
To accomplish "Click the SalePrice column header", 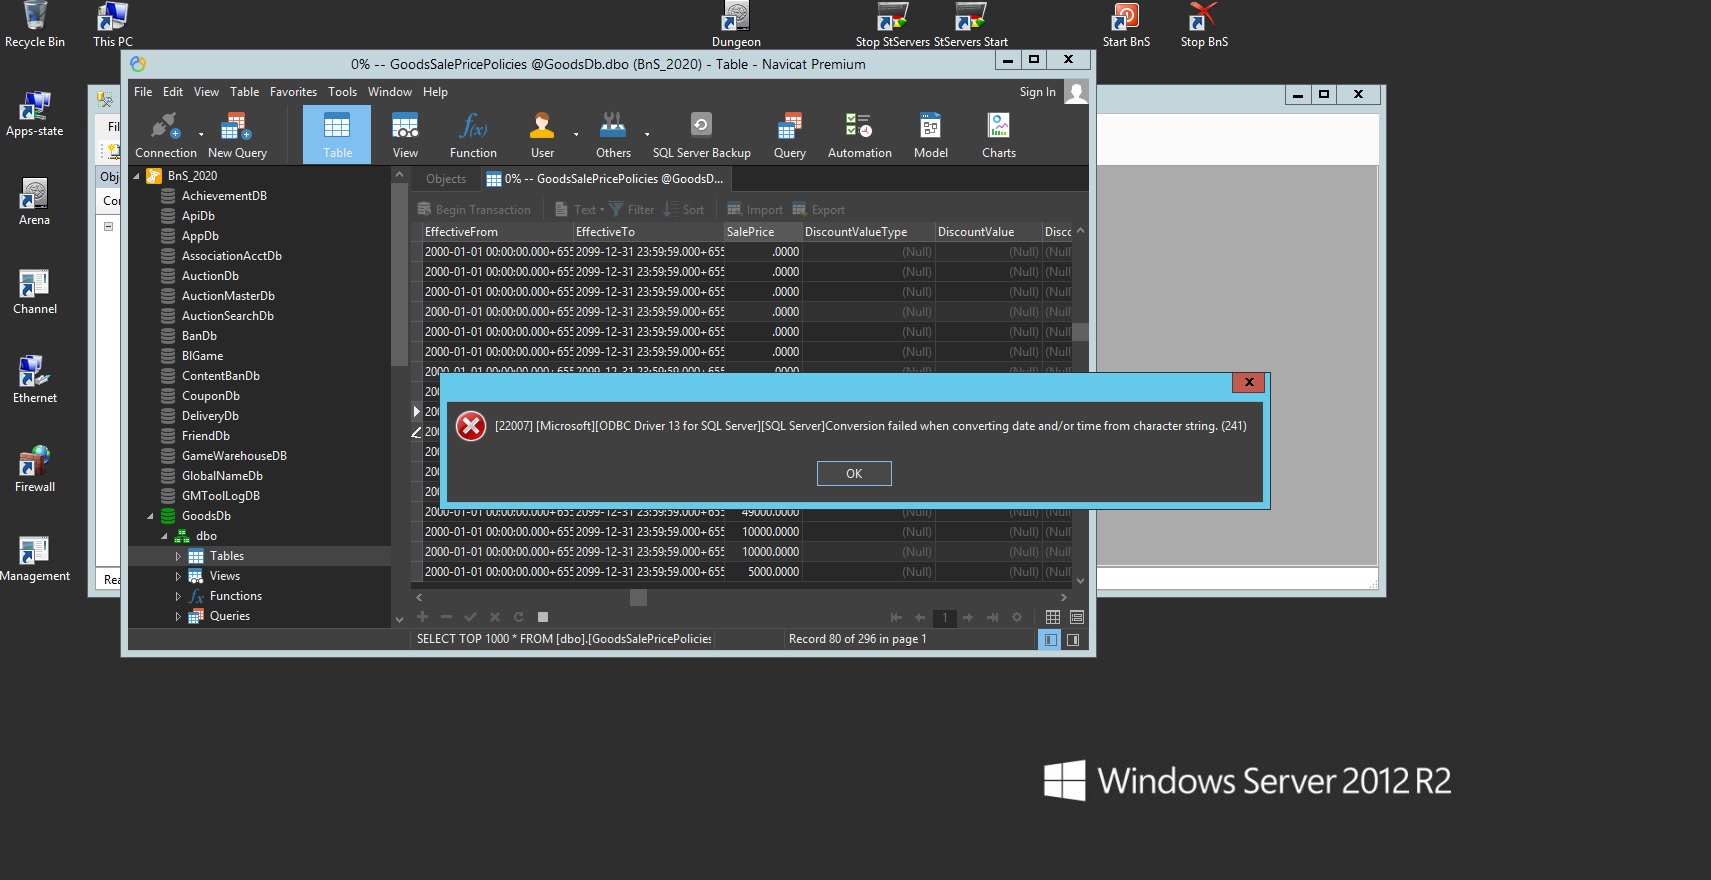I will 762,232.
